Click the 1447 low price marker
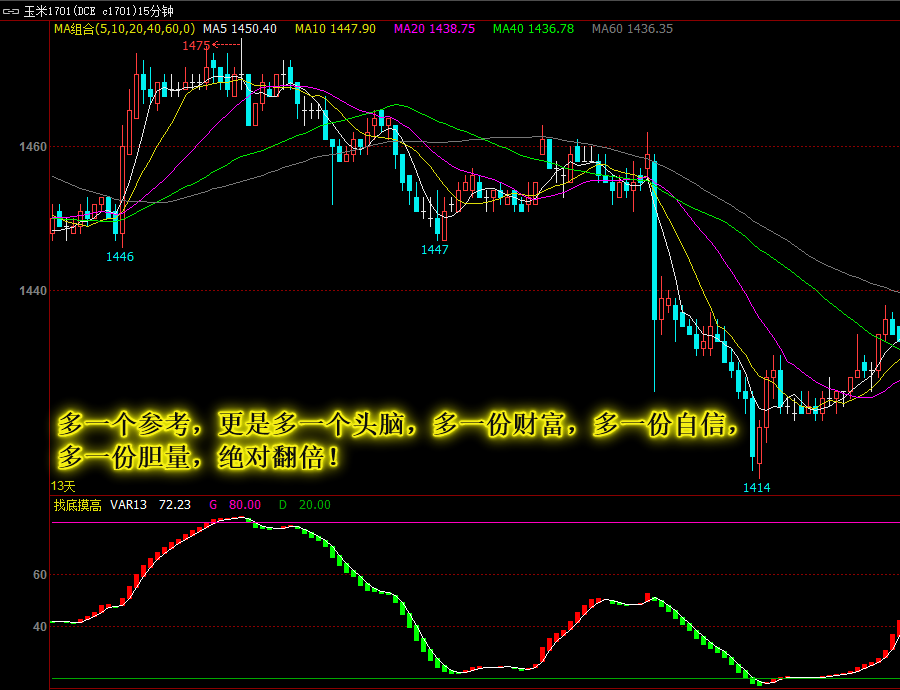Screen dimensions: 900x690 pos(435,249)
